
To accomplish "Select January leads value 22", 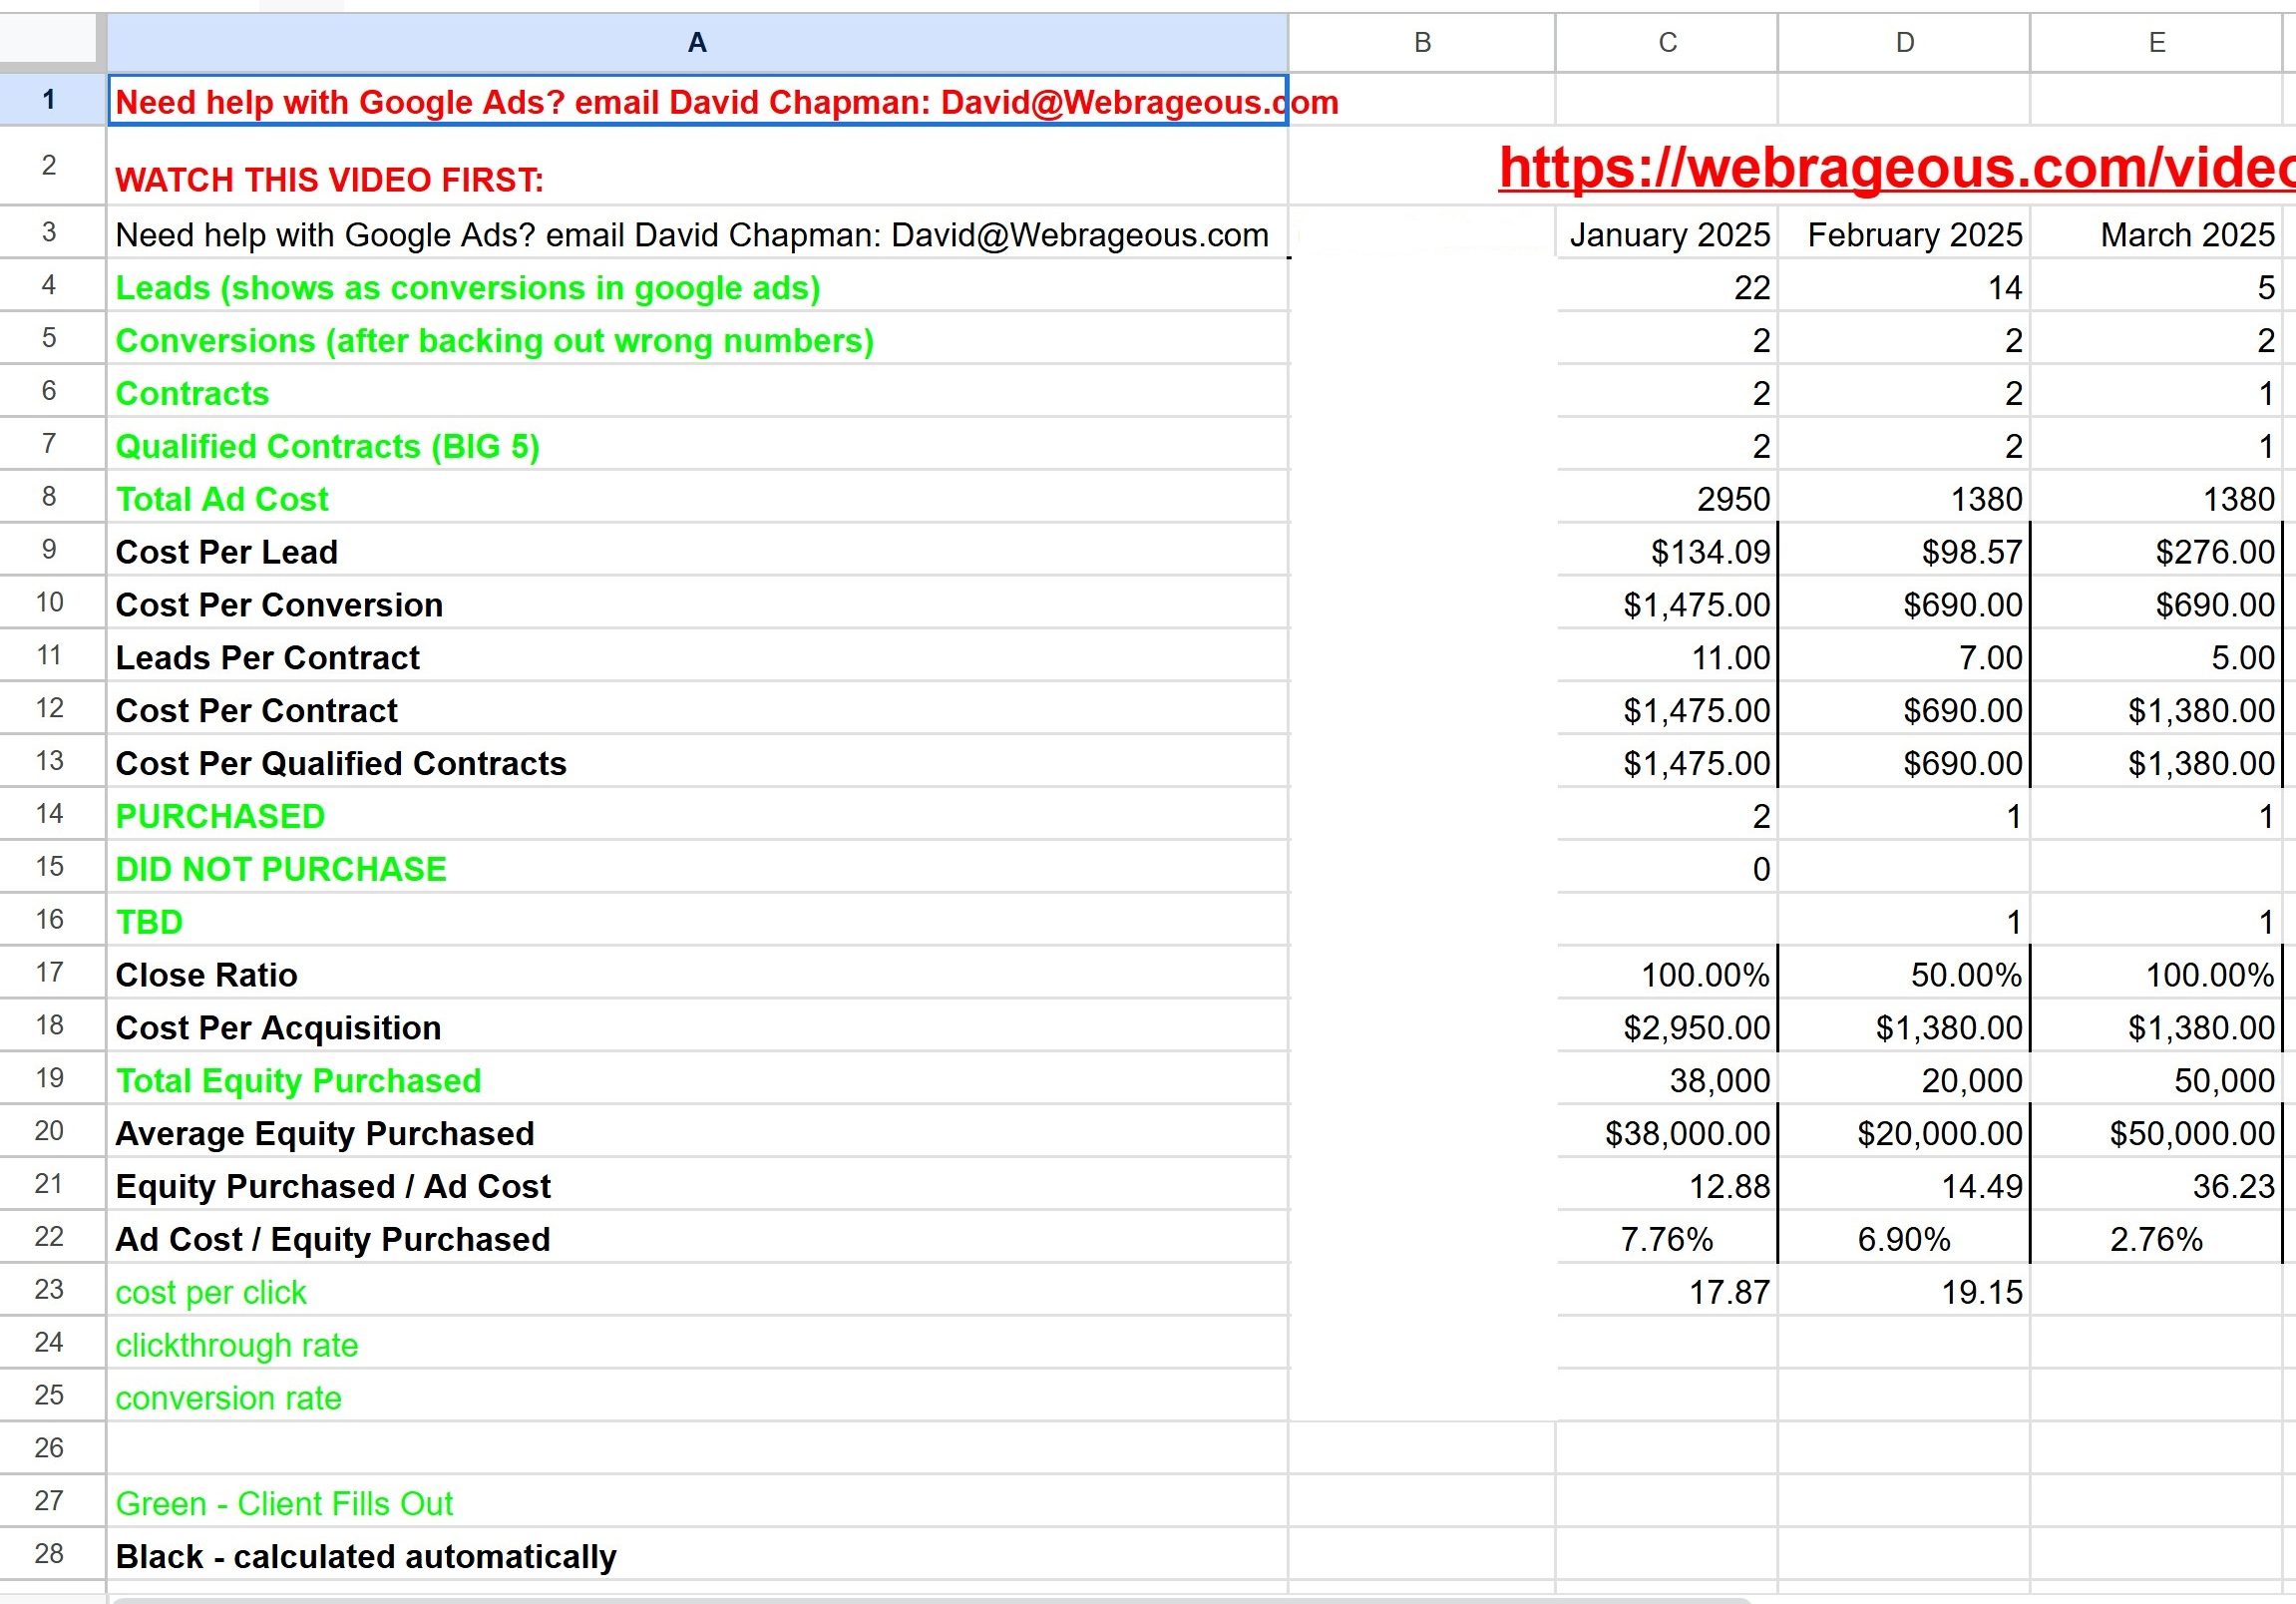I will [x=1667, y=287].
